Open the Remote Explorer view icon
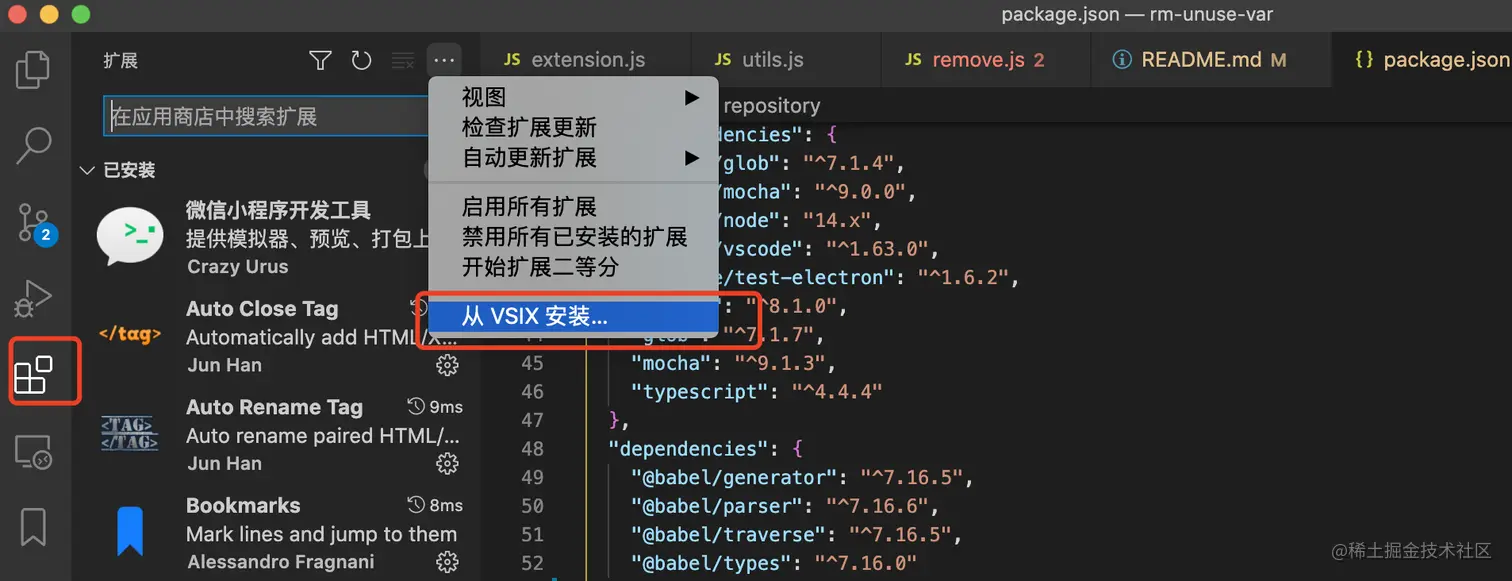The width and height of the screenshot is (1512, 581). pyautogui.click(x=34, y=452)
